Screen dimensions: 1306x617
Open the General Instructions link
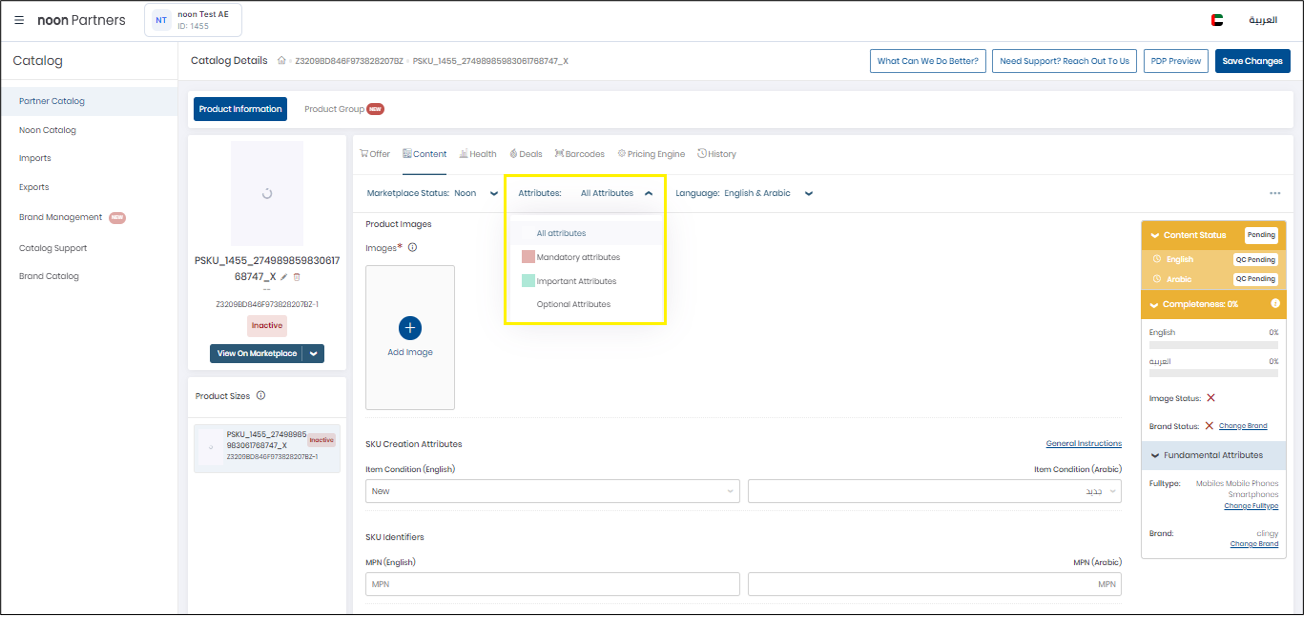[1084, 443]
